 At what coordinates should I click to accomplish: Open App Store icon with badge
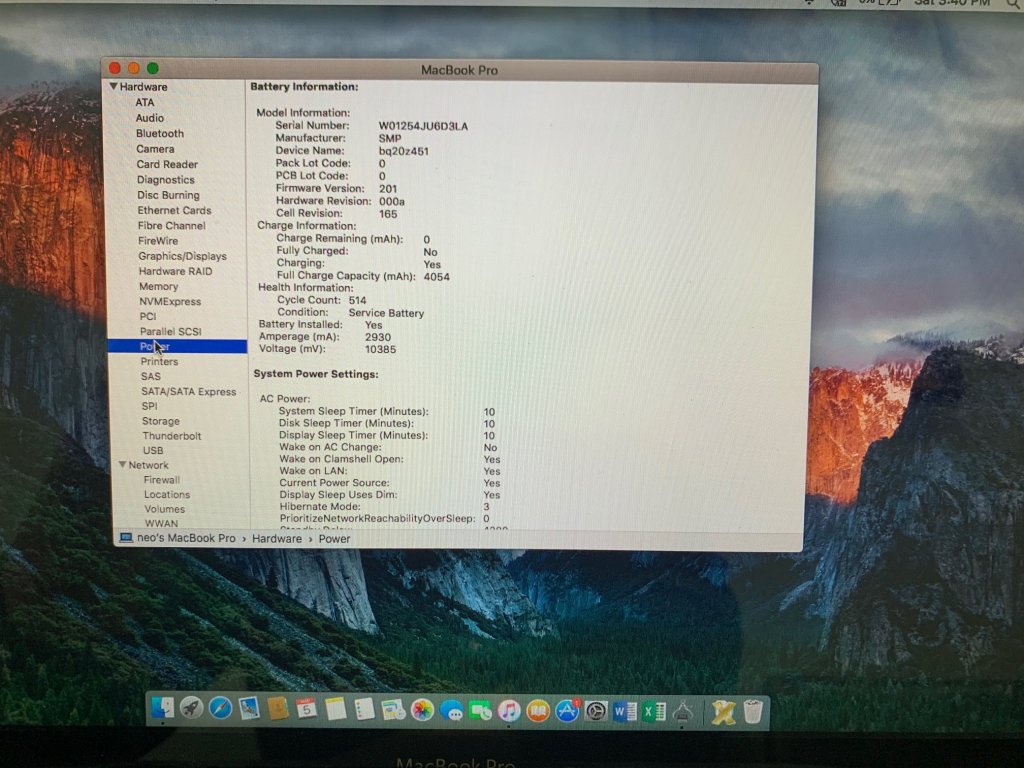pyautogui.click(x=567, y=711)
